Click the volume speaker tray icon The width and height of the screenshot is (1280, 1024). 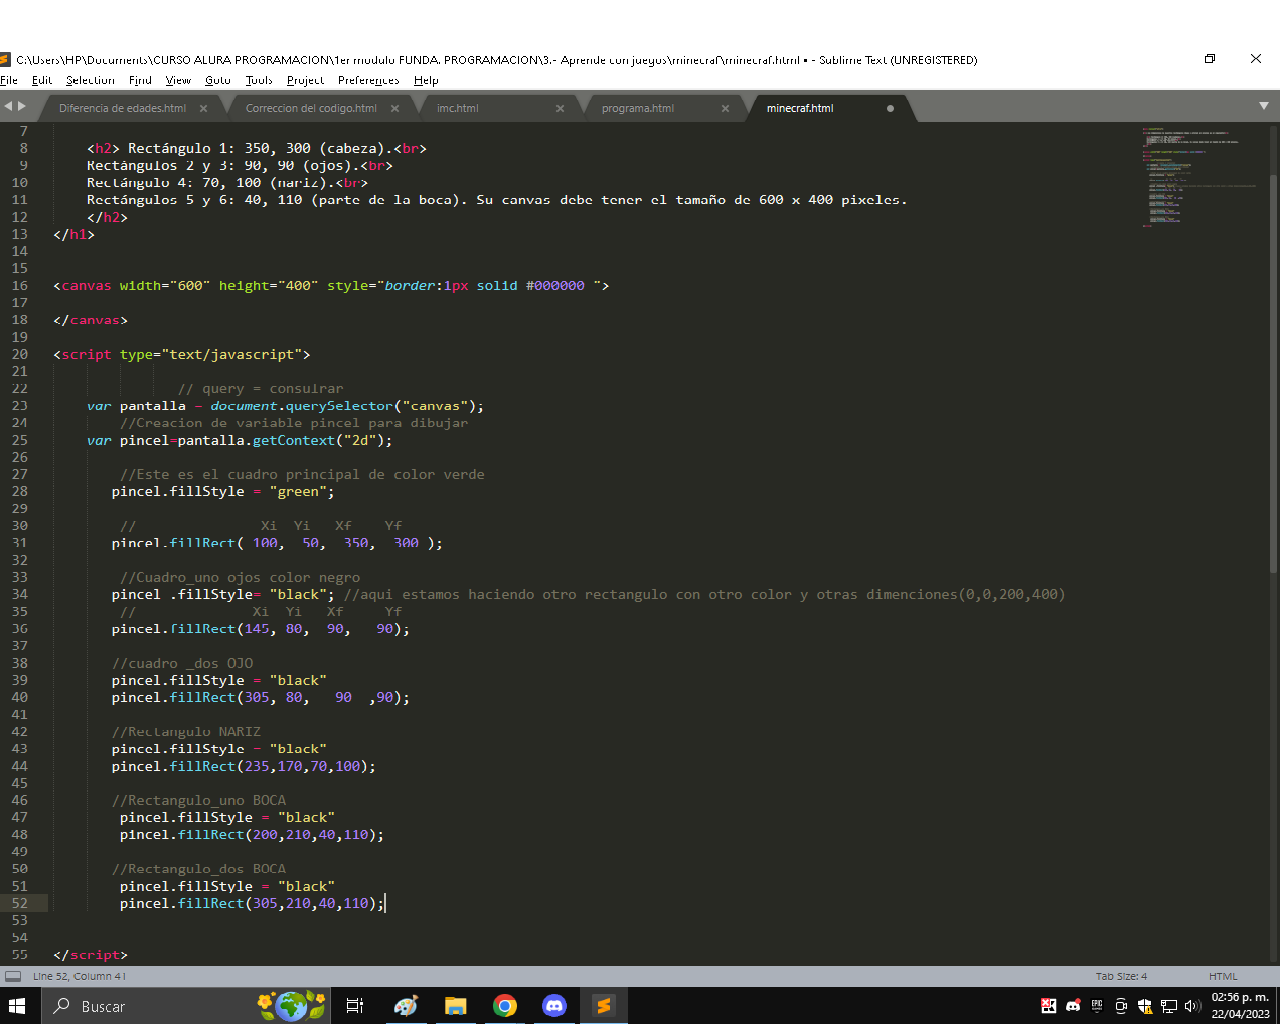pyautogui.click(x=1192, y=1006)
